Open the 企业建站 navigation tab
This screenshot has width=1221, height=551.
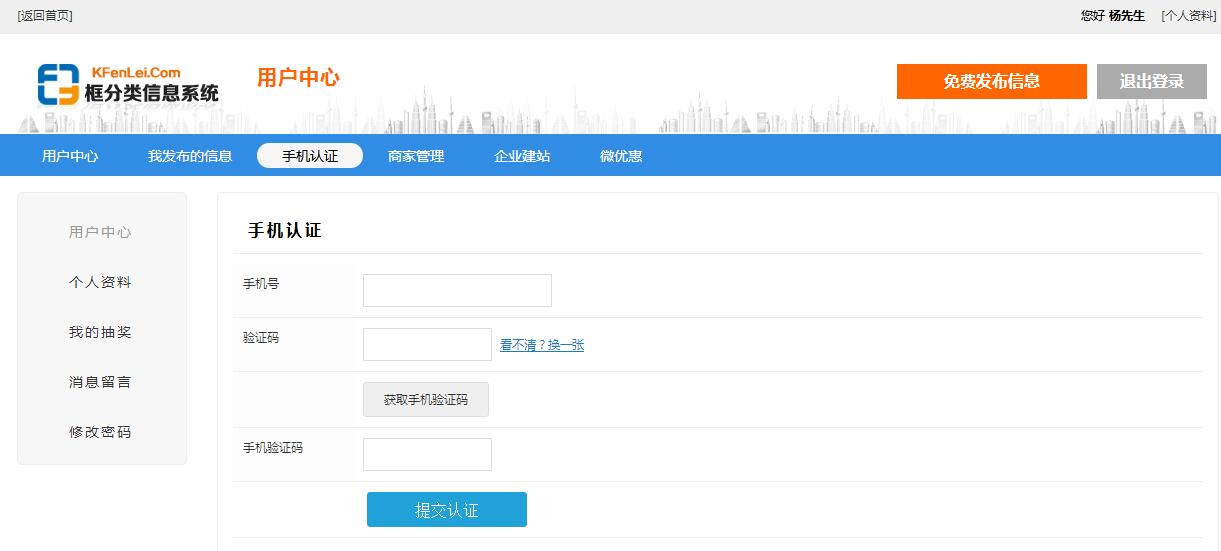tap(522, 156)
